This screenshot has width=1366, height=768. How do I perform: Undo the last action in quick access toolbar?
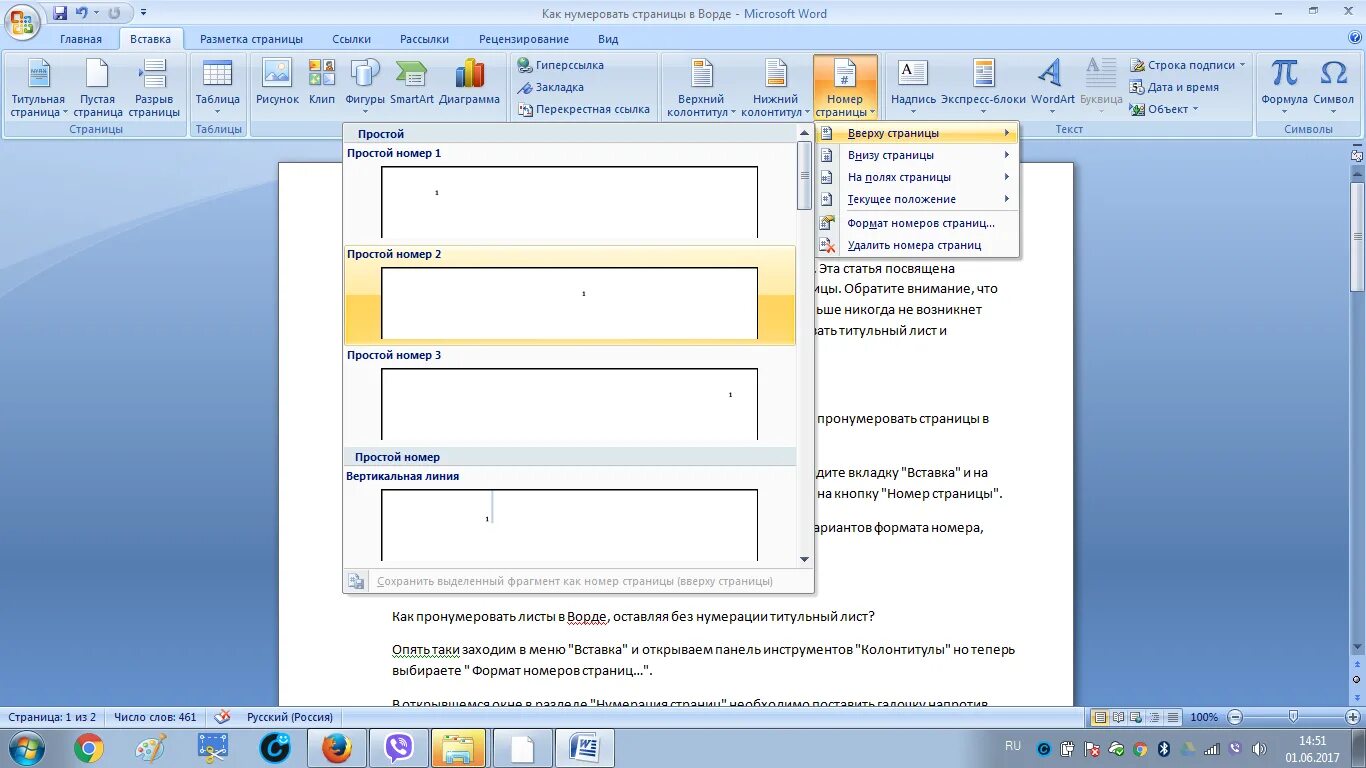point(82,13)
